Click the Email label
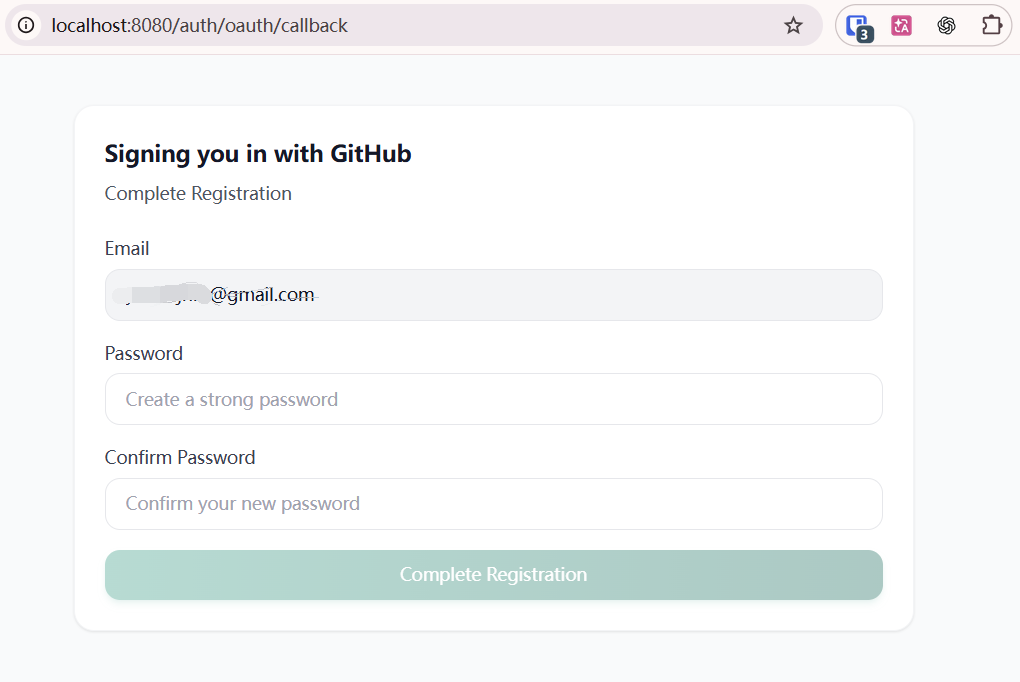This screenshot has width=1020, height=682. [127, 249]
